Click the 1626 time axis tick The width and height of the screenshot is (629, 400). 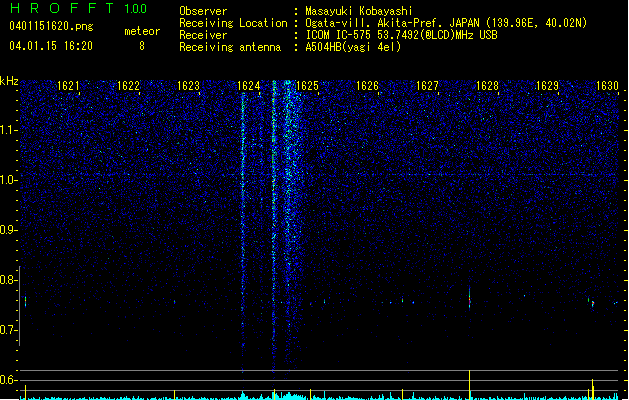tap(367, 86)
